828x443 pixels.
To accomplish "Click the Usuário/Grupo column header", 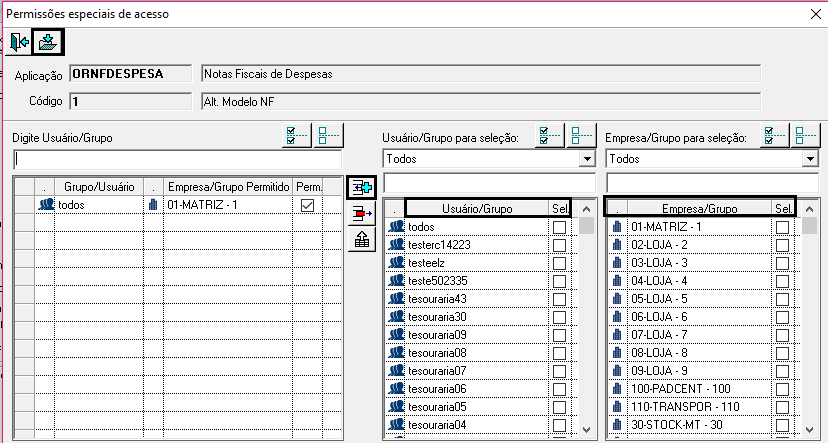I will [477, 209].
